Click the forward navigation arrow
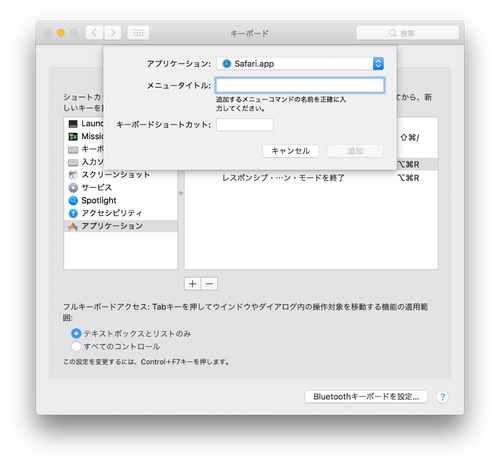The width and height of the screenshot is (500, 466). click(x=113, y=33)
